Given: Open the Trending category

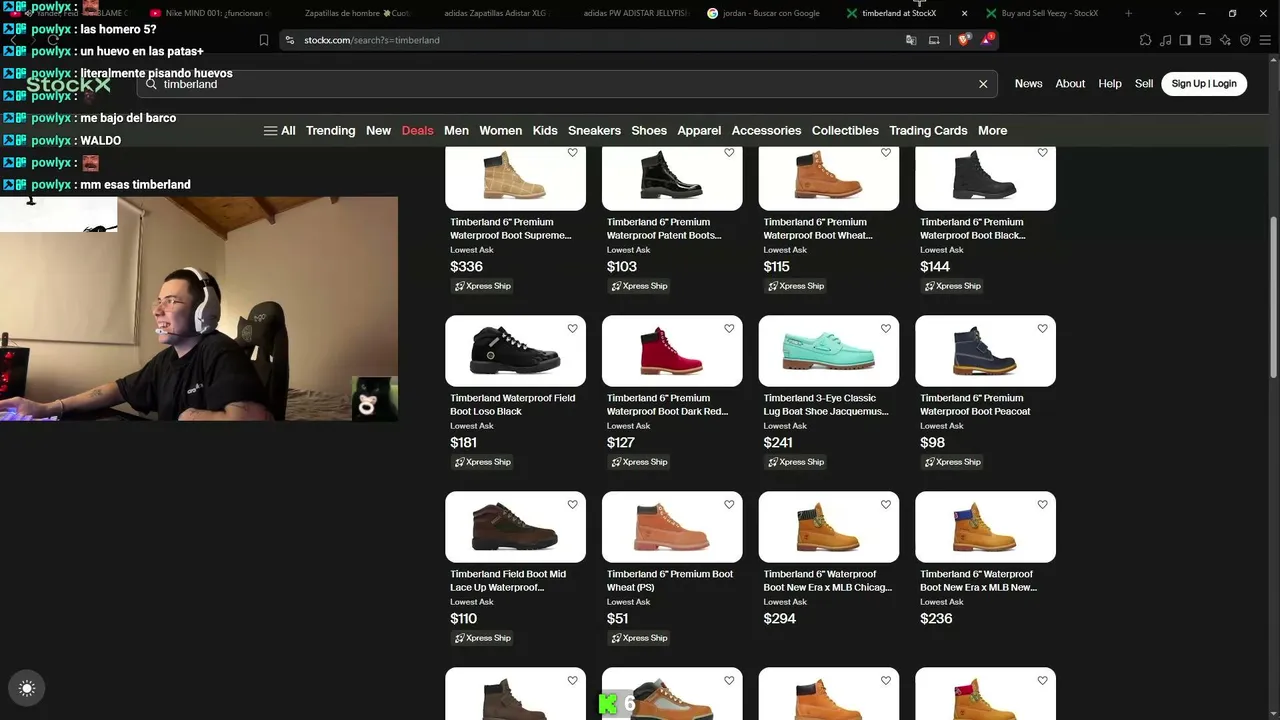Looking at the screenshot, I should click(x=330, y=131).
